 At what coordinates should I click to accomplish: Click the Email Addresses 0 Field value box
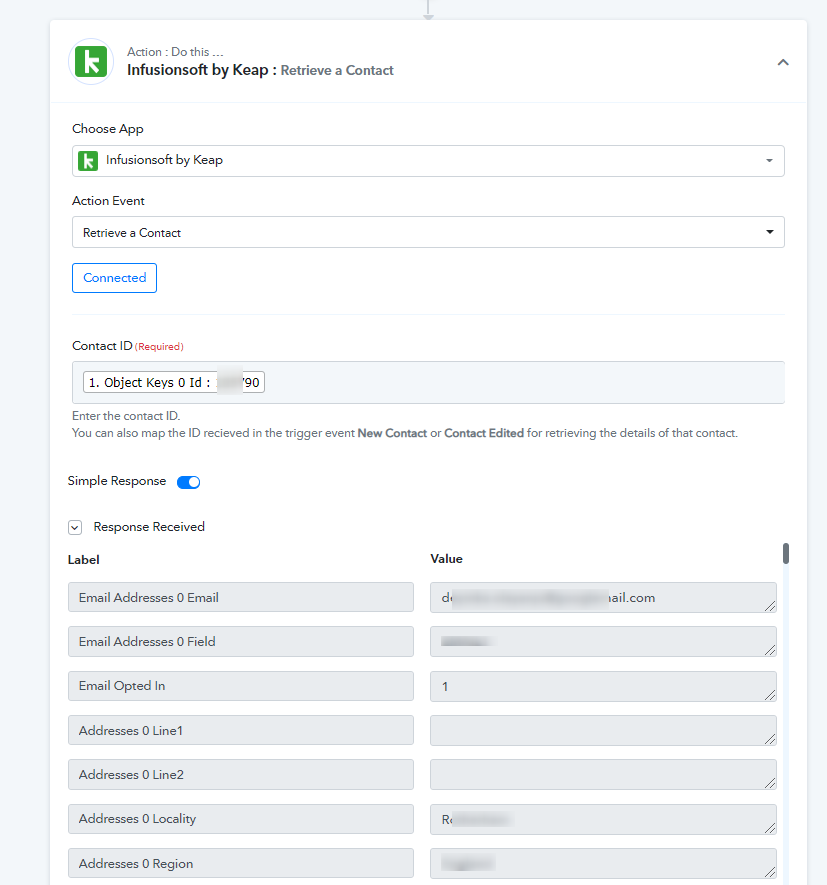tap(603, 641)
